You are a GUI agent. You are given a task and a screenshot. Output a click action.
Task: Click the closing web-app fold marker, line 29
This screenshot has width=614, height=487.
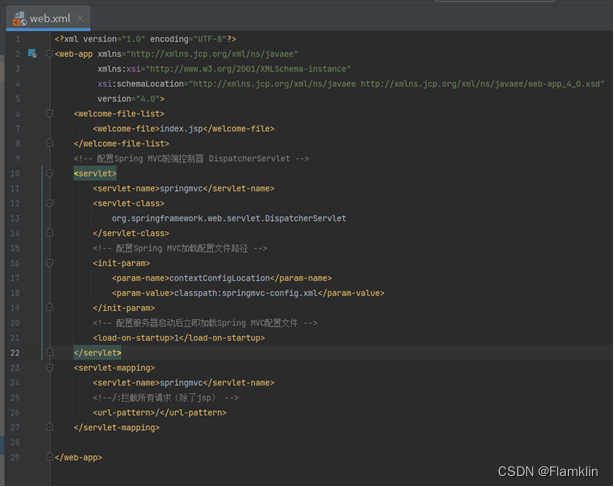(x=49, y=457)
